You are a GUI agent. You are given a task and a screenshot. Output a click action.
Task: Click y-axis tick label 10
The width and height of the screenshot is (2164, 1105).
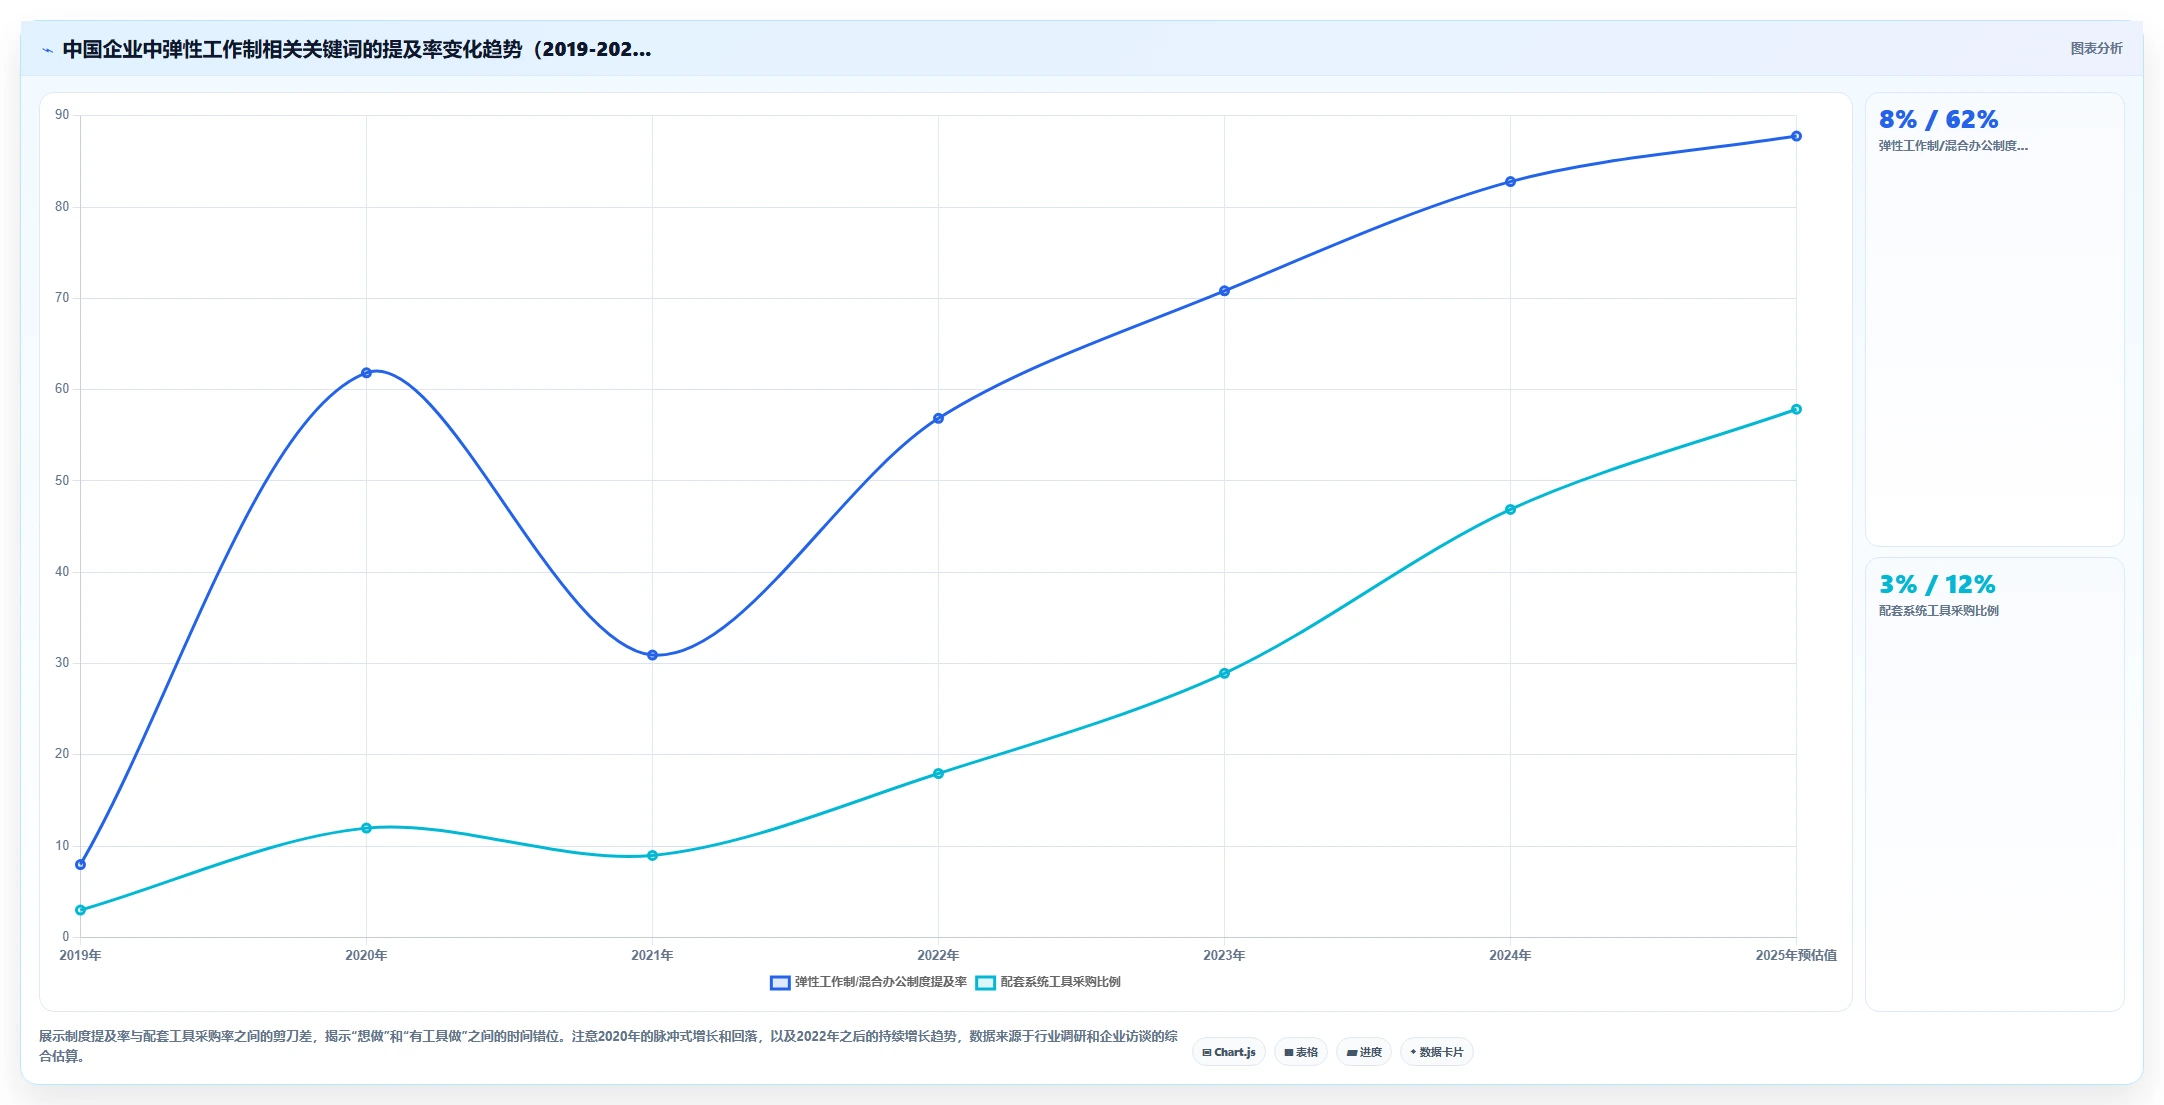click(62, 846)
